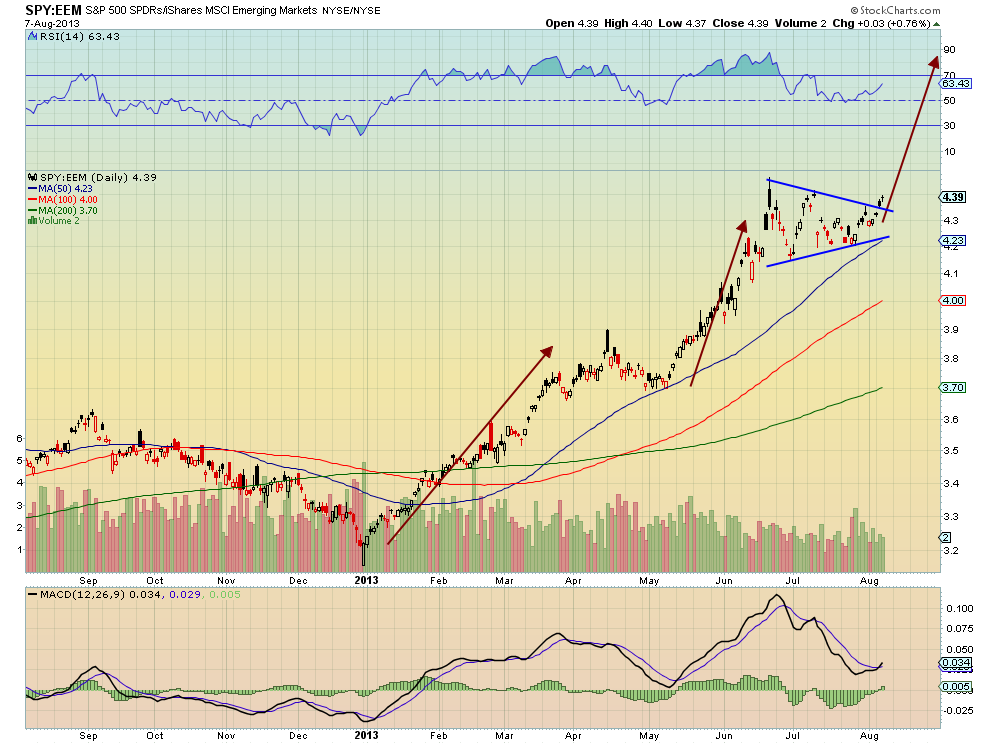The height and width of the screenshot is (744, 990).
Task: Click the NYSE/NYSE exchange label
Action: point(351,11)
